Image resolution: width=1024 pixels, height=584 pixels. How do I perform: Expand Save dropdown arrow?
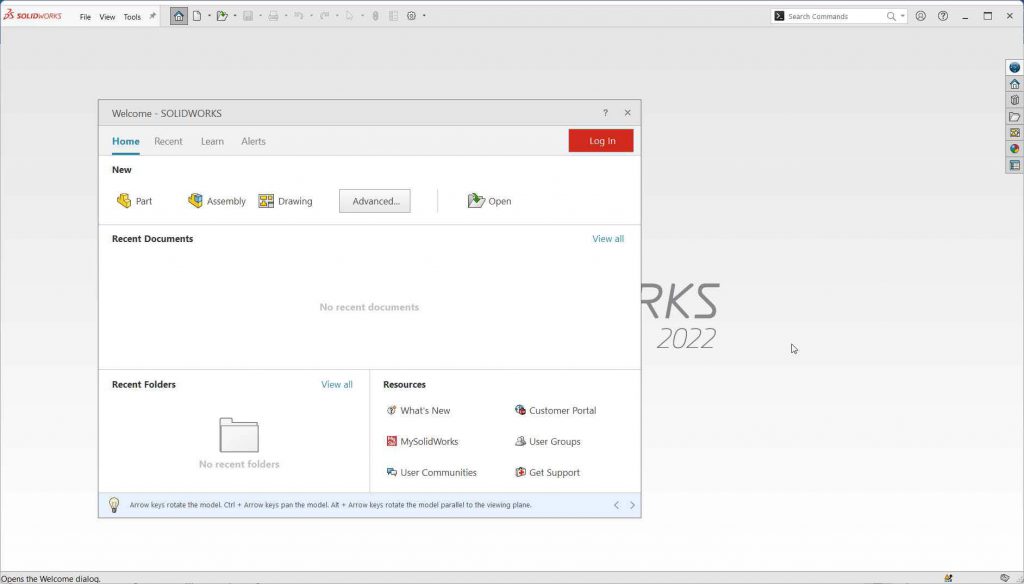tap(260, 16)
